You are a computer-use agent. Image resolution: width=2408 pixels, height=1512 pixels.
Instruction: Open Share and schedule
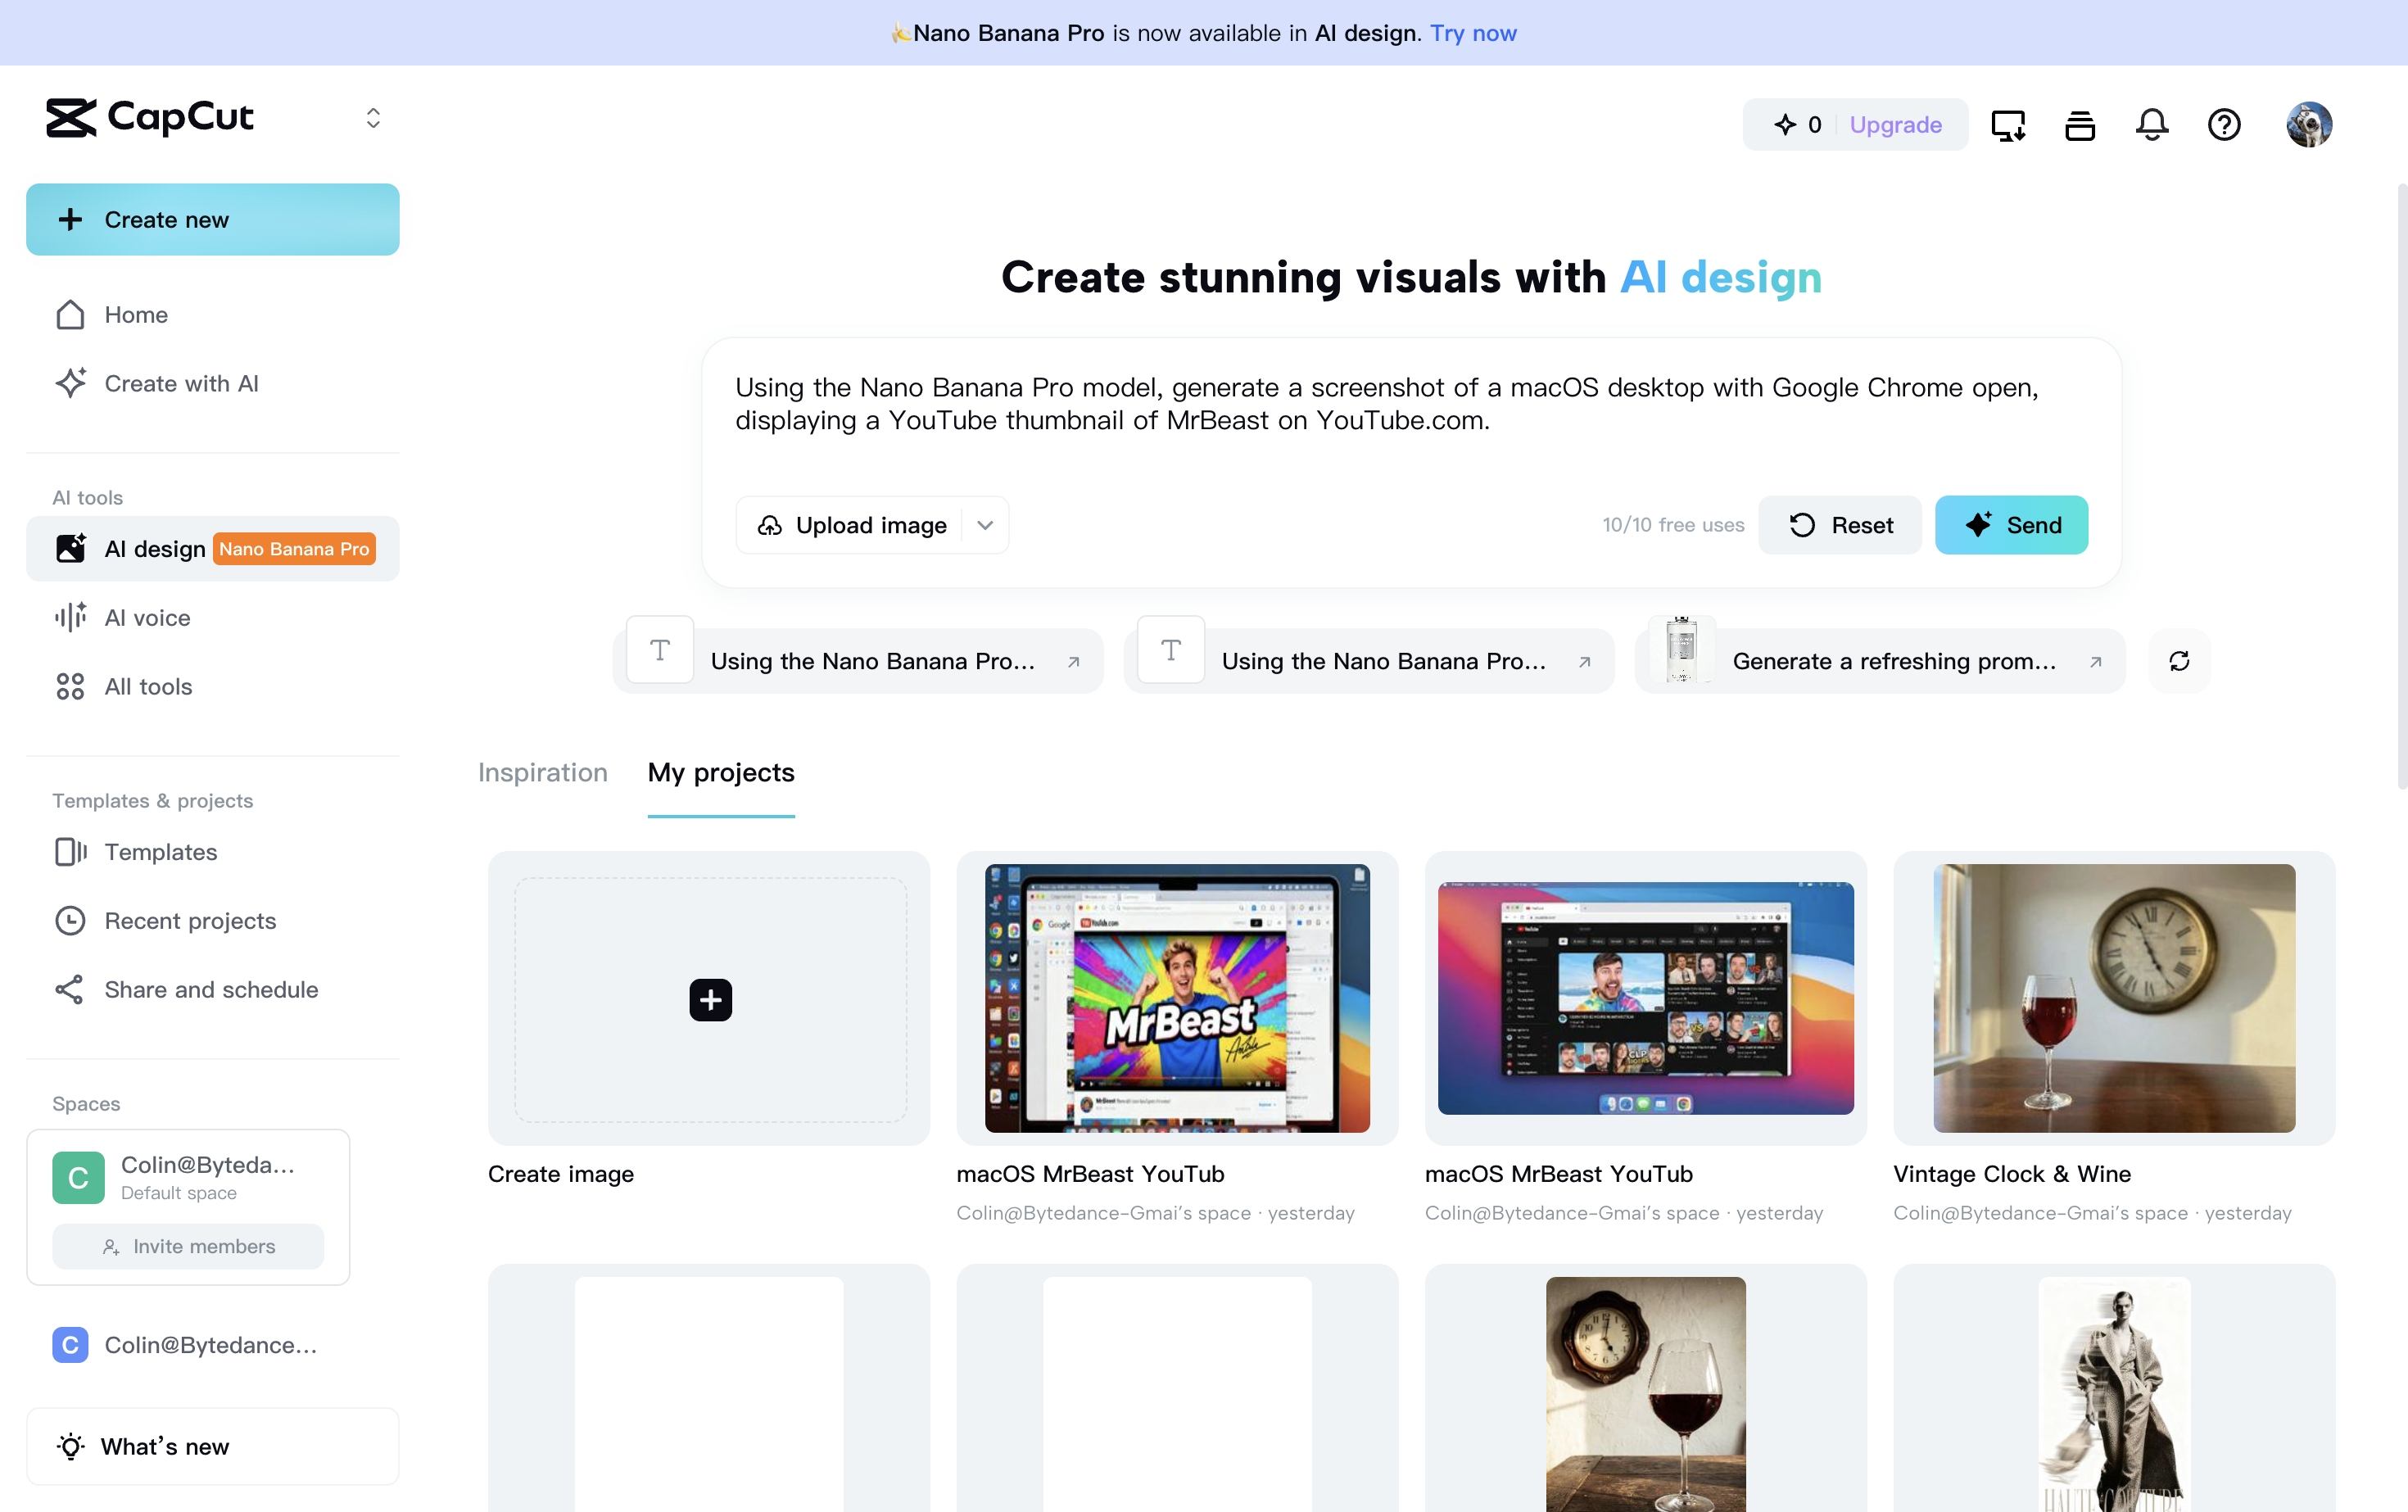[x=213, y=990]
